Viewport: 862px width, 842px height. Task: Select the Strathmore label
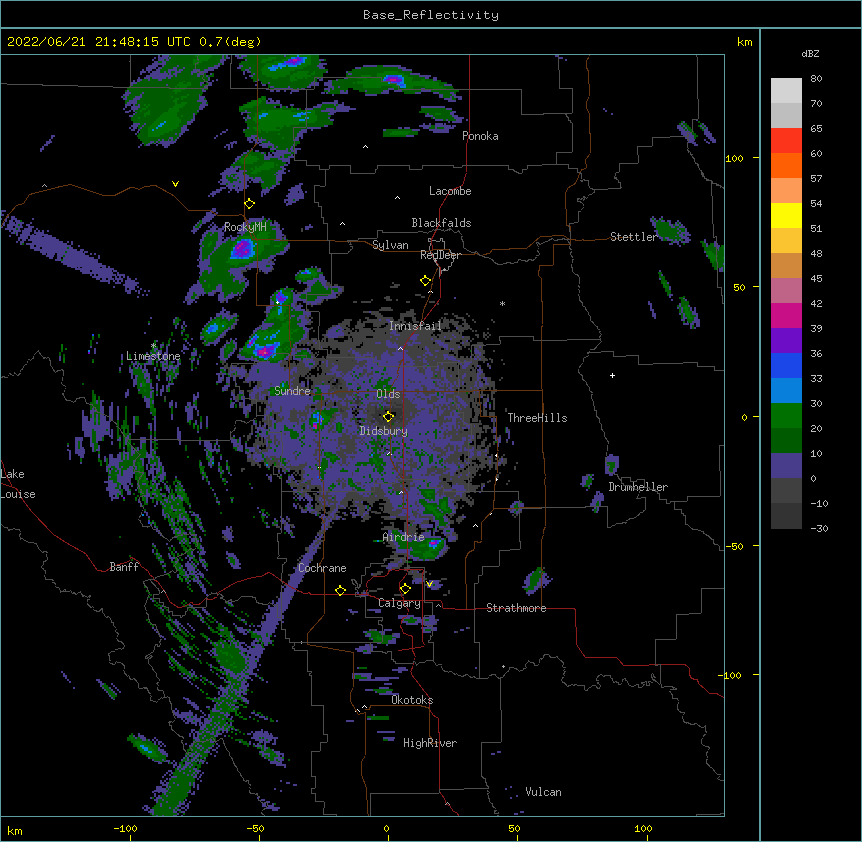tap(516, 608)
